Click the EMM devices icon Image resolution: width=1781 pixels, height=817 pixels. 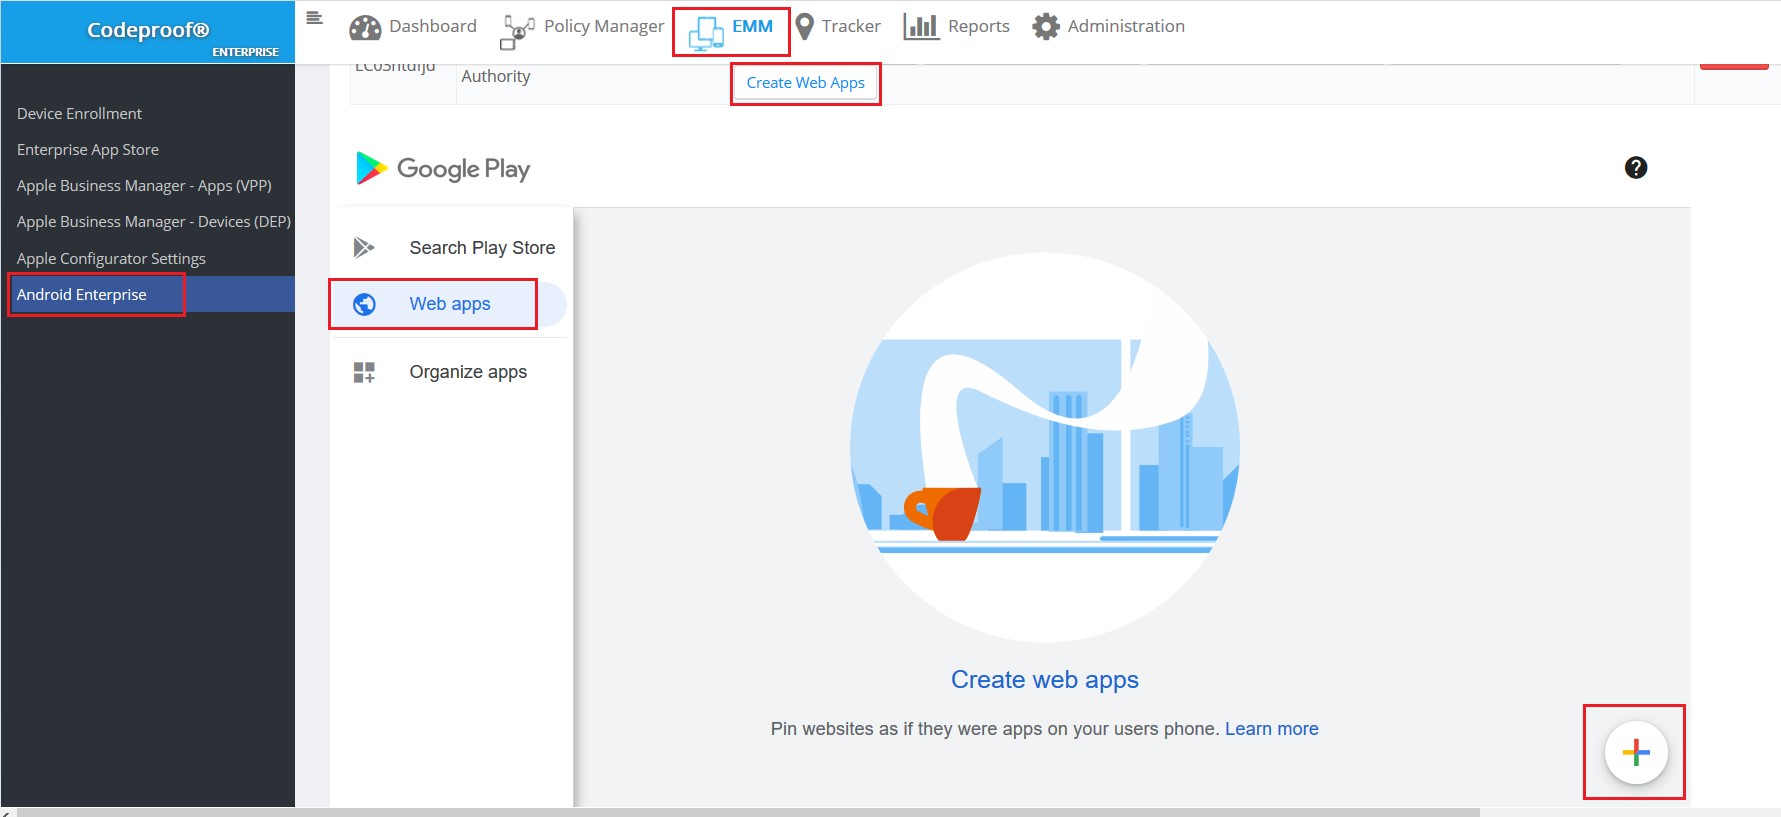(x=706, y=33)
